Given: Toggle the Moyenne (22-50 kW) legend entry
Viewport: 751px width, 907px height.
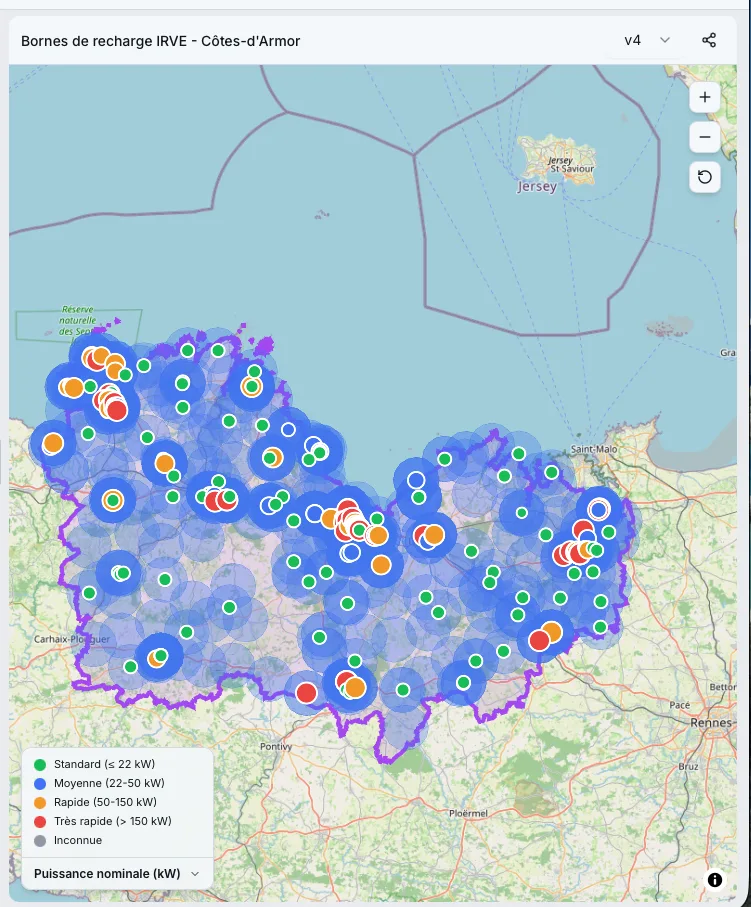Looking at the screenshot, I should pyautogui.click(x=100, y=783).
